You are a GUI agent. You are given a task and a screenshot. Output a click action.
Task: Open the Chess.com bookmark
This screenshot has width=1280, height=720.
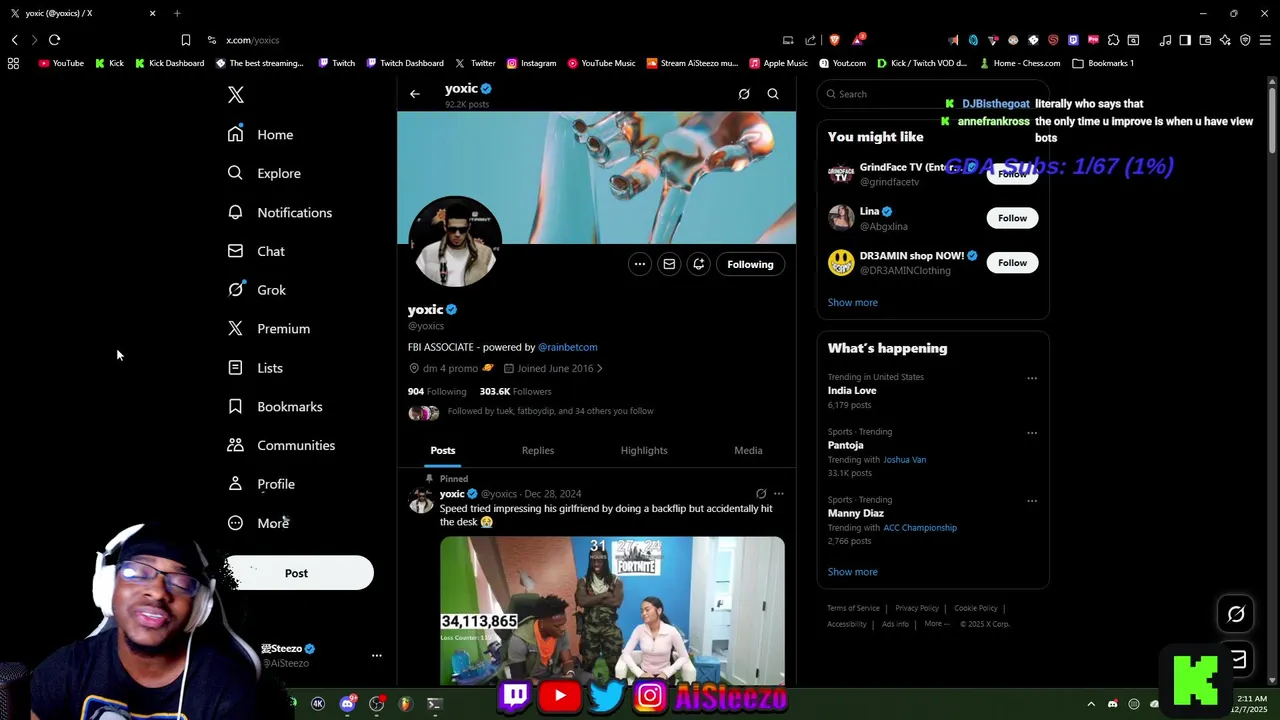[x=1020, y=63]
